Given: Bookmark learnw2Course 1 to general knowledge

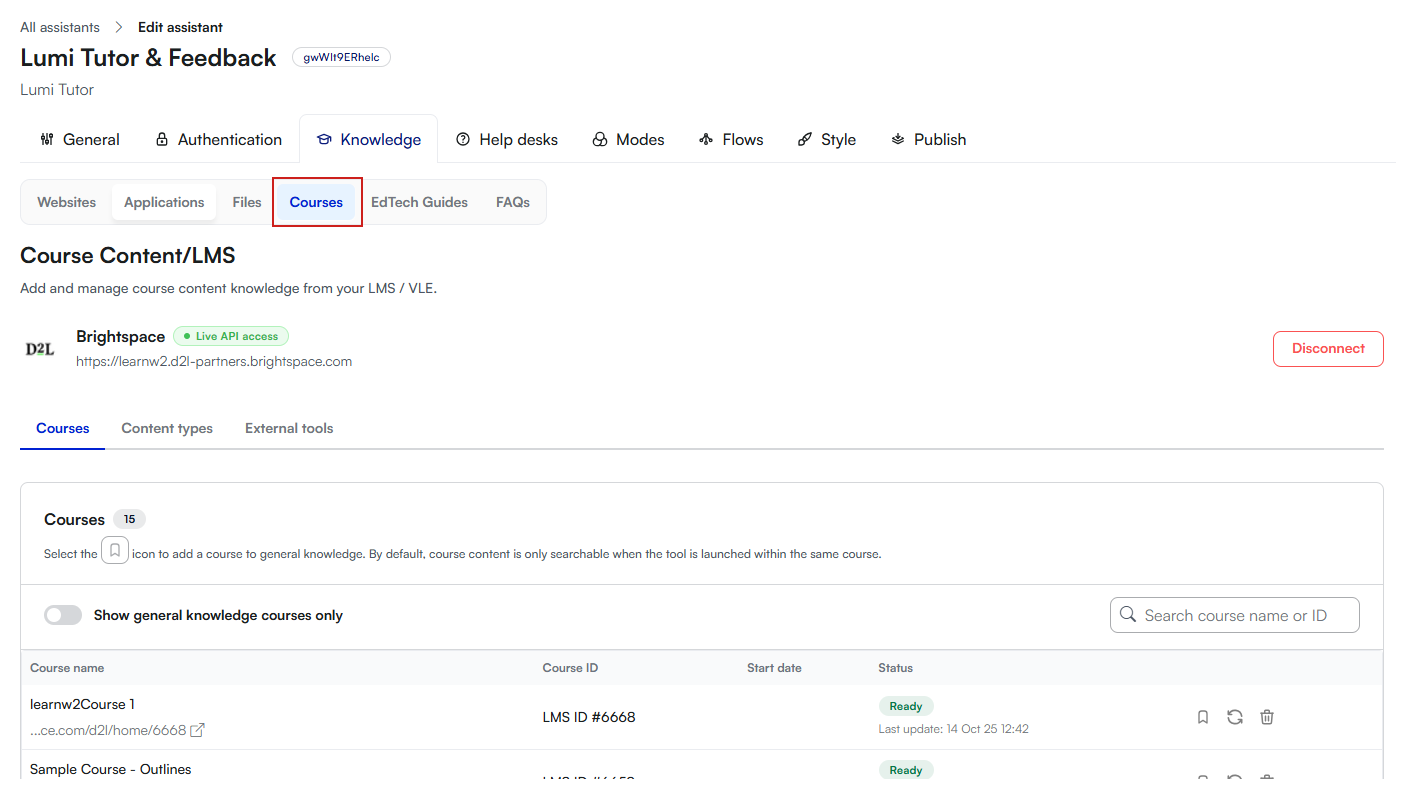Looking at the screenshot, I should pyautogui.click(x=1203, y=717).
